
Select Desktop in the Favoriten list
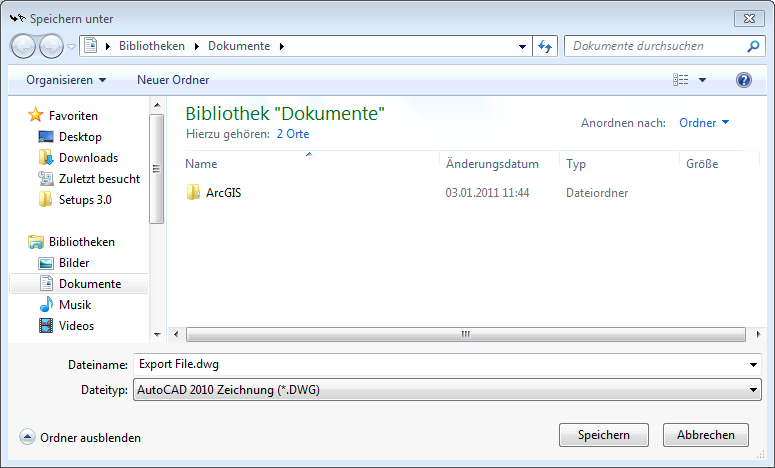pos(80,137)
